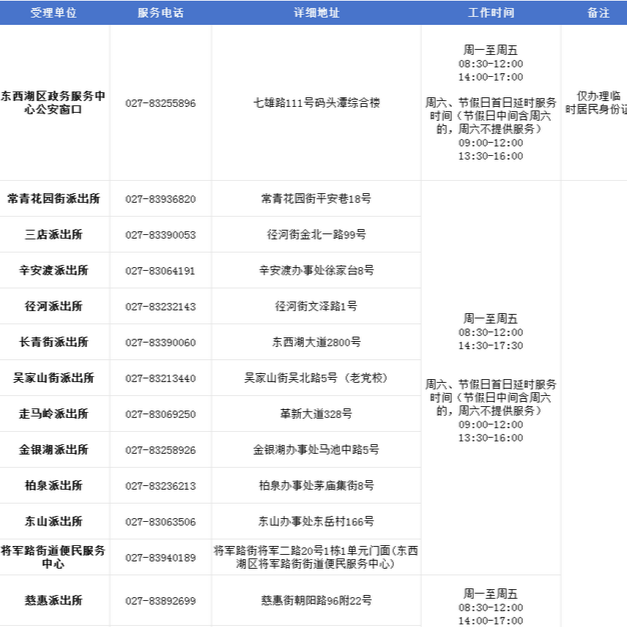Click address 径河街金北一路99号

coord(316,234)
